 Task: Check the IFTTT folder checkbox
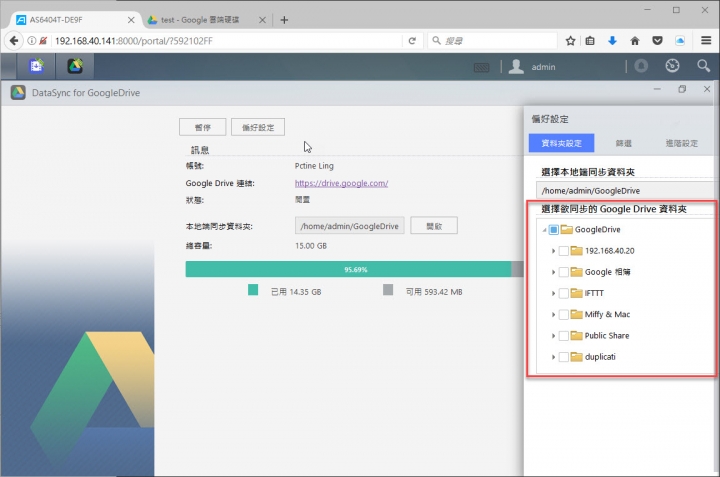563,293
